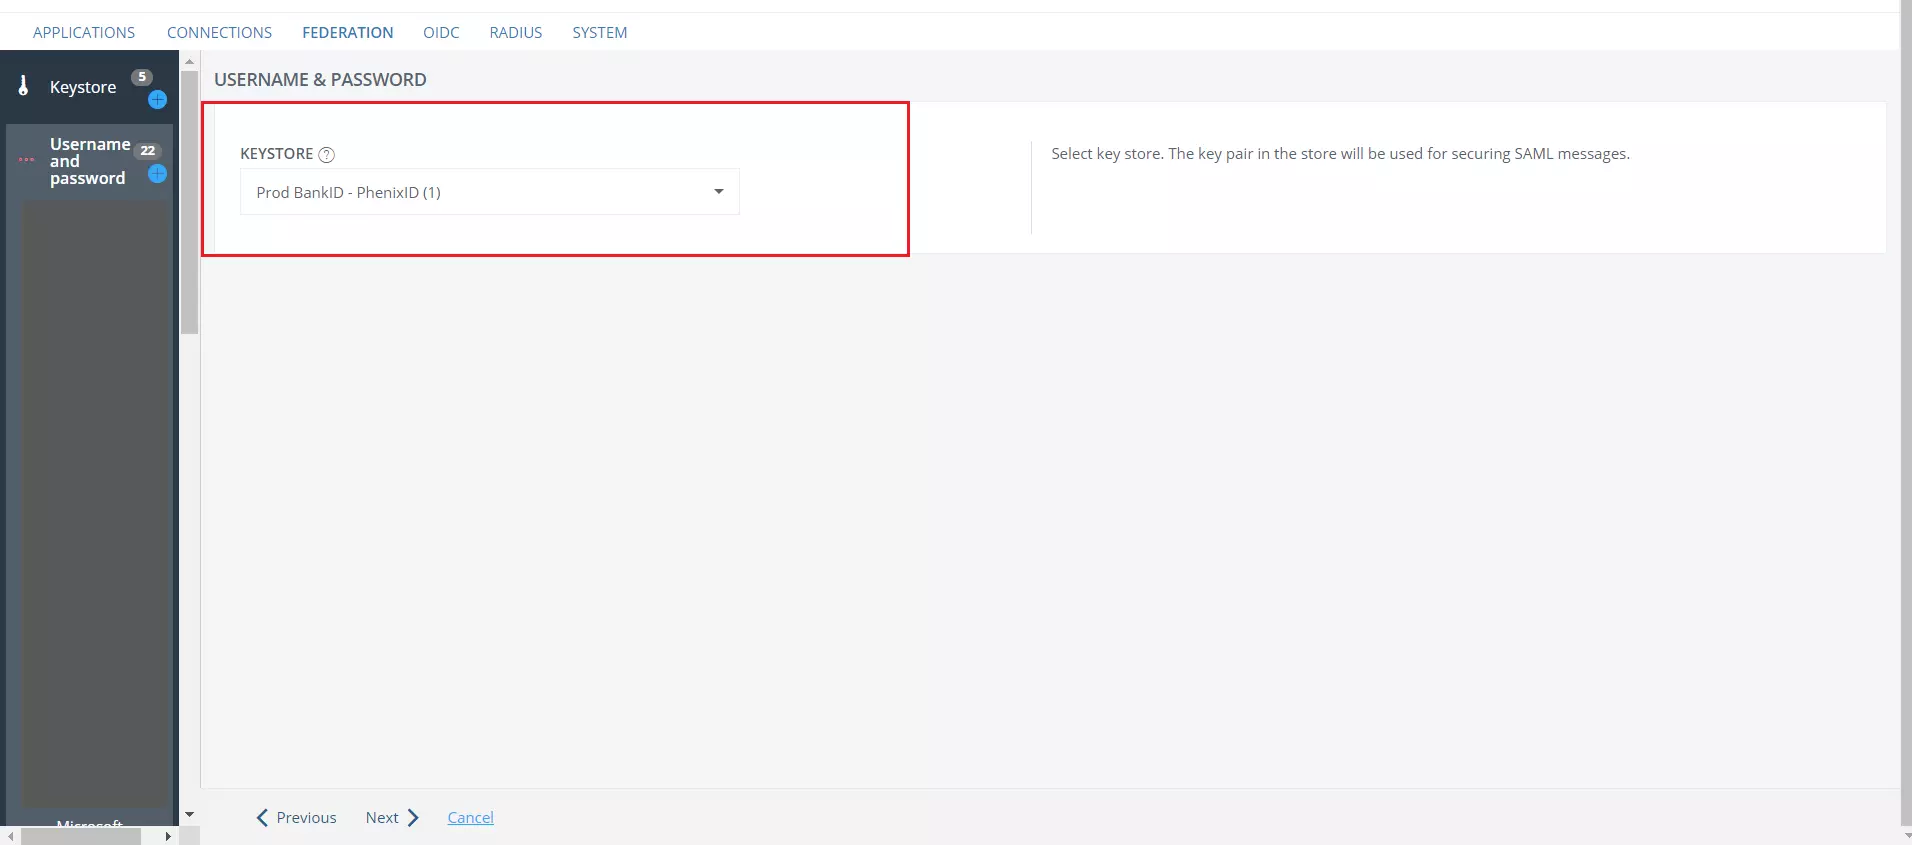Click sidebar horizontal scroll left arrow
1912x845 pixels.
[10, 836]
